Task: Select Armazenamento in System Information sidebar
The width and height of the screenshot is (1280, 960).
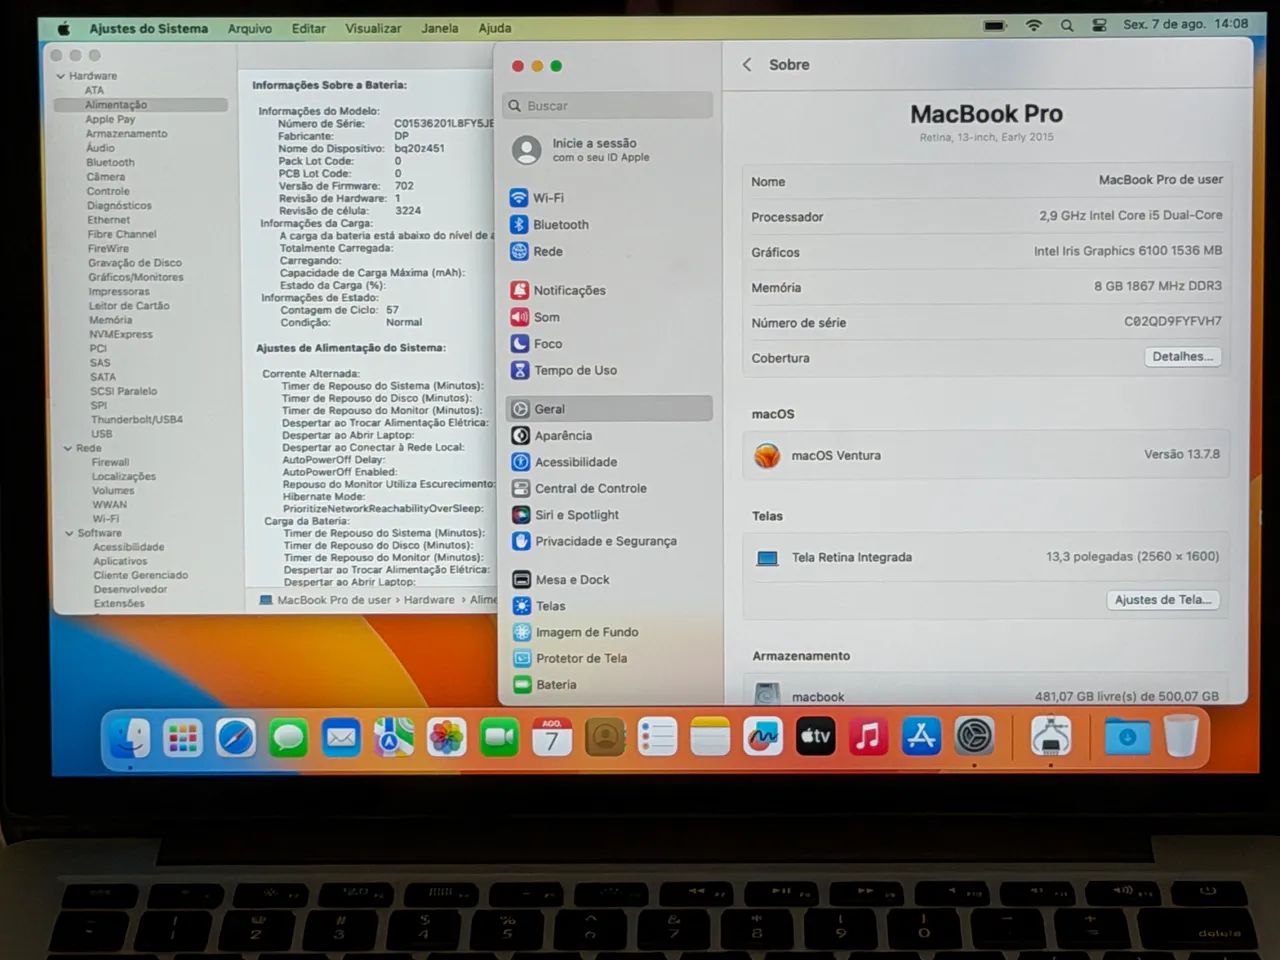Action: [126, 134]
